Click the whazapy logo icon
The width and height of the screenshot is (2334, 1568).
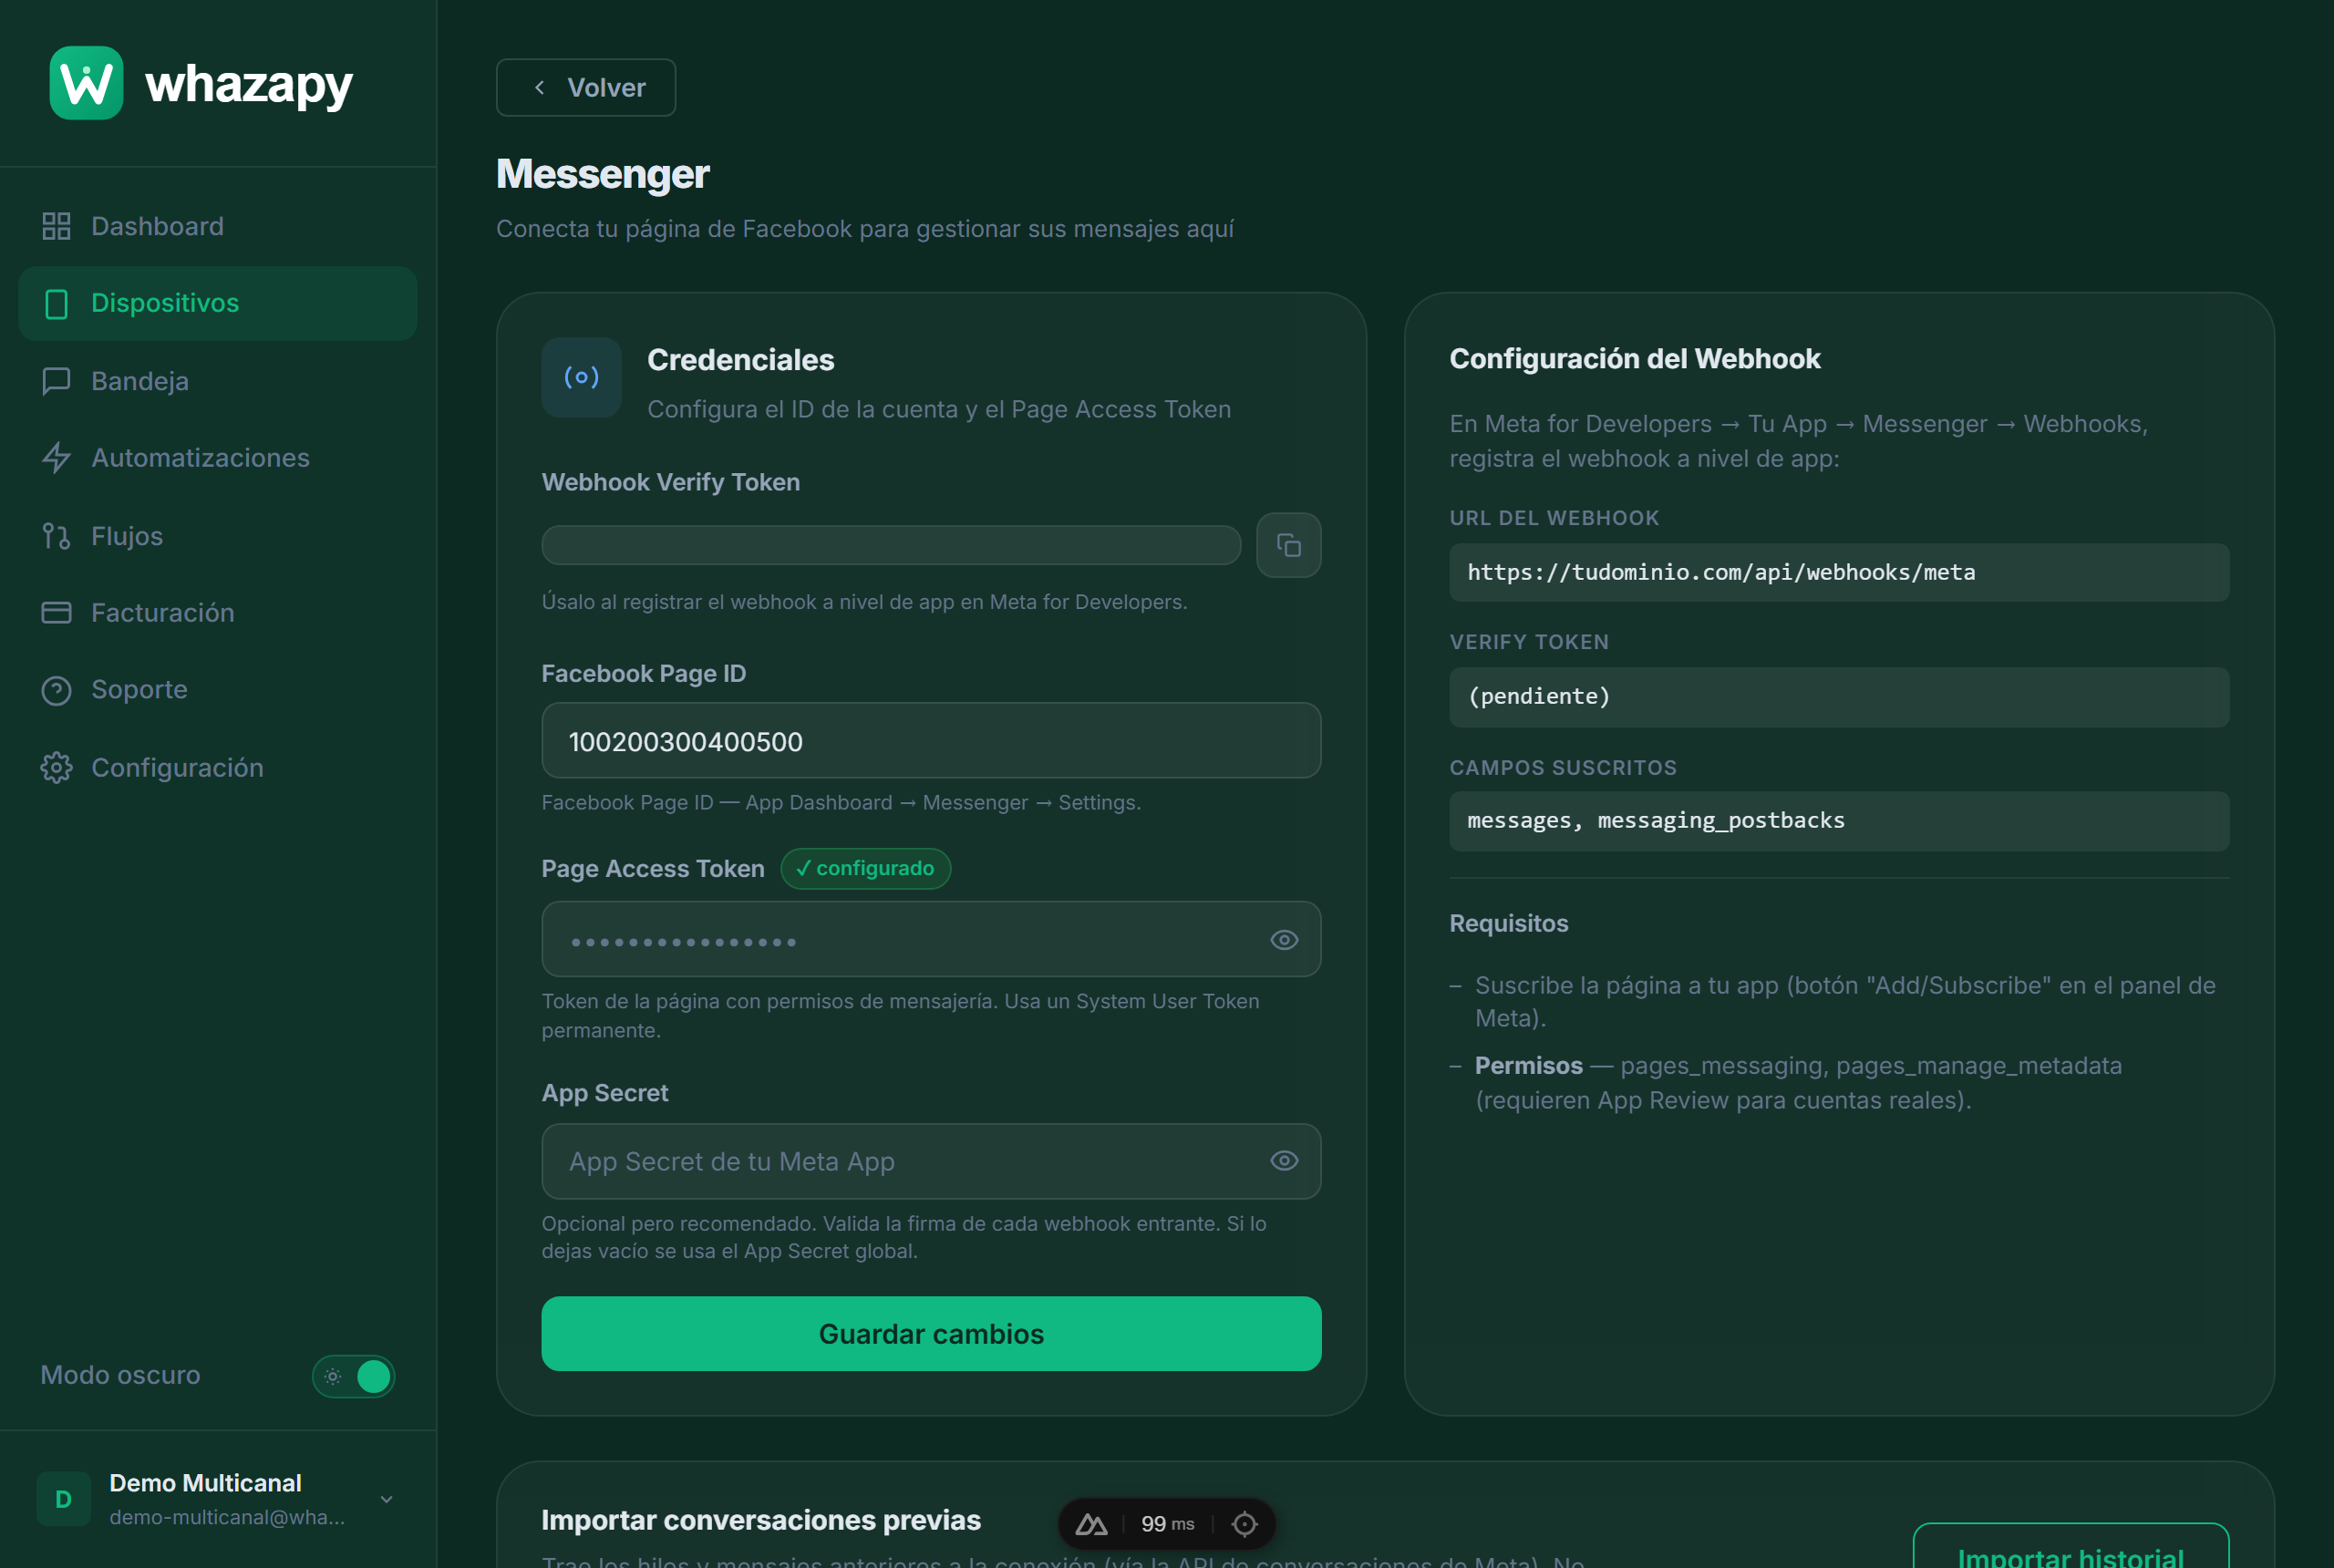click(86, 83)
